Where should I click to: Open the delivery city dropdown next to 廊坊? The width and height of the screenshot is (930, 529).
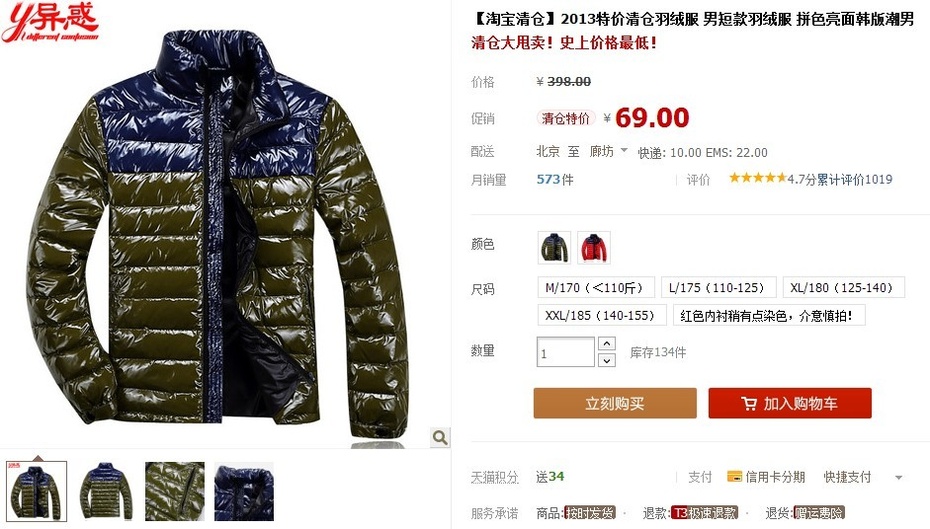point(623,151)
